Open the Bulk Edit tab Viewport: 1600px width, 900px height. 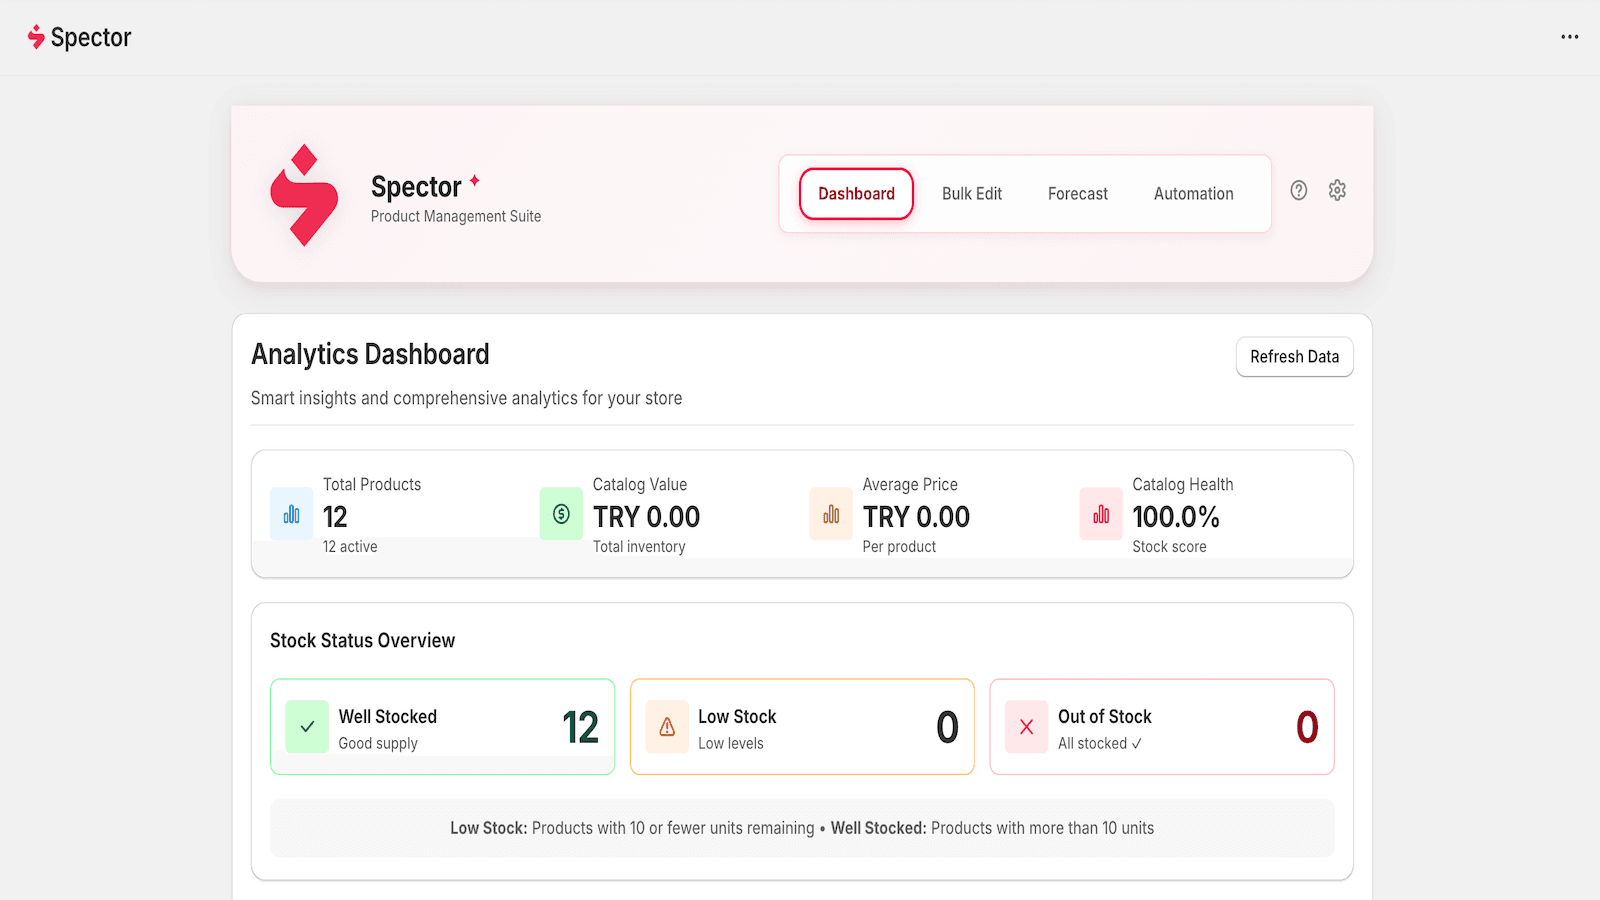[x=972, y=194]
